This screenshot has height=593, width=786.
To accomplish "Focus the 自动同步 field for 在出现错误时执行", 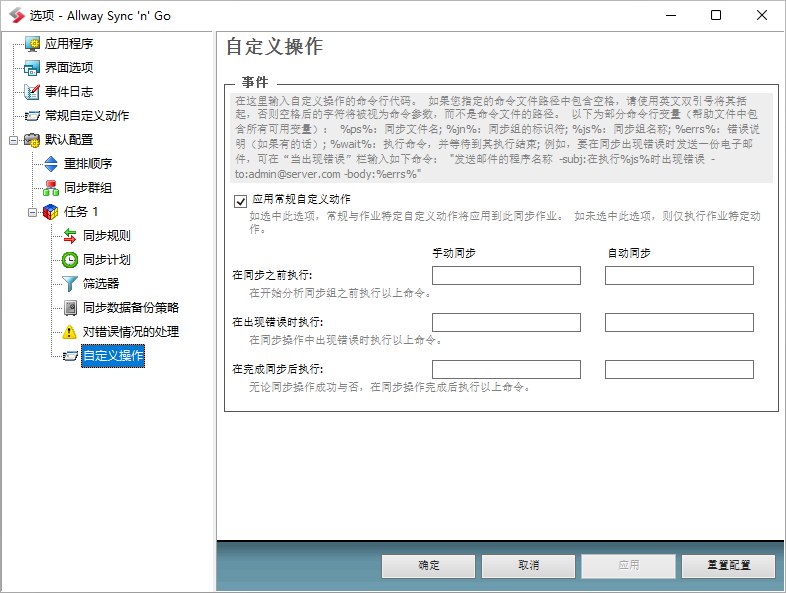I will [x=679, y=323].
